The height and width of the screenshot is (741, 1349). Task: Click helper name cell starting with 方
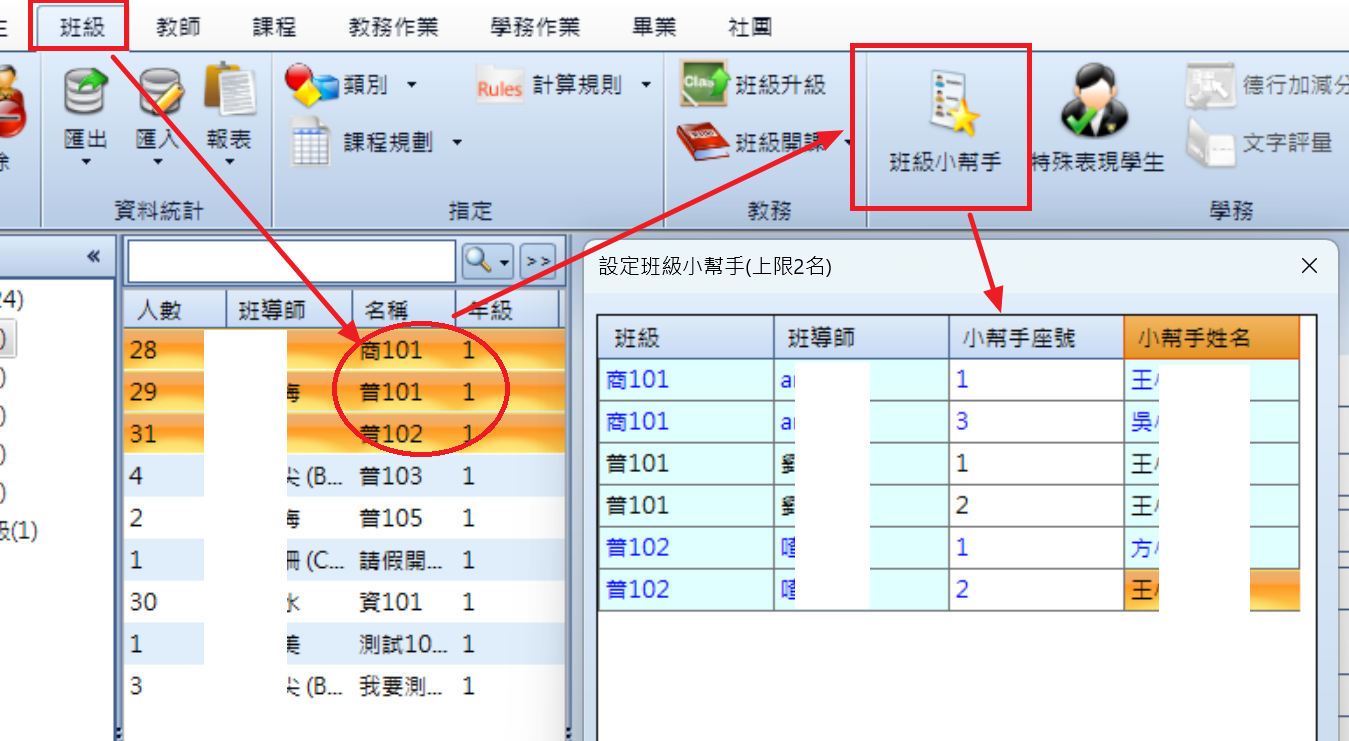pos(1212,547)
